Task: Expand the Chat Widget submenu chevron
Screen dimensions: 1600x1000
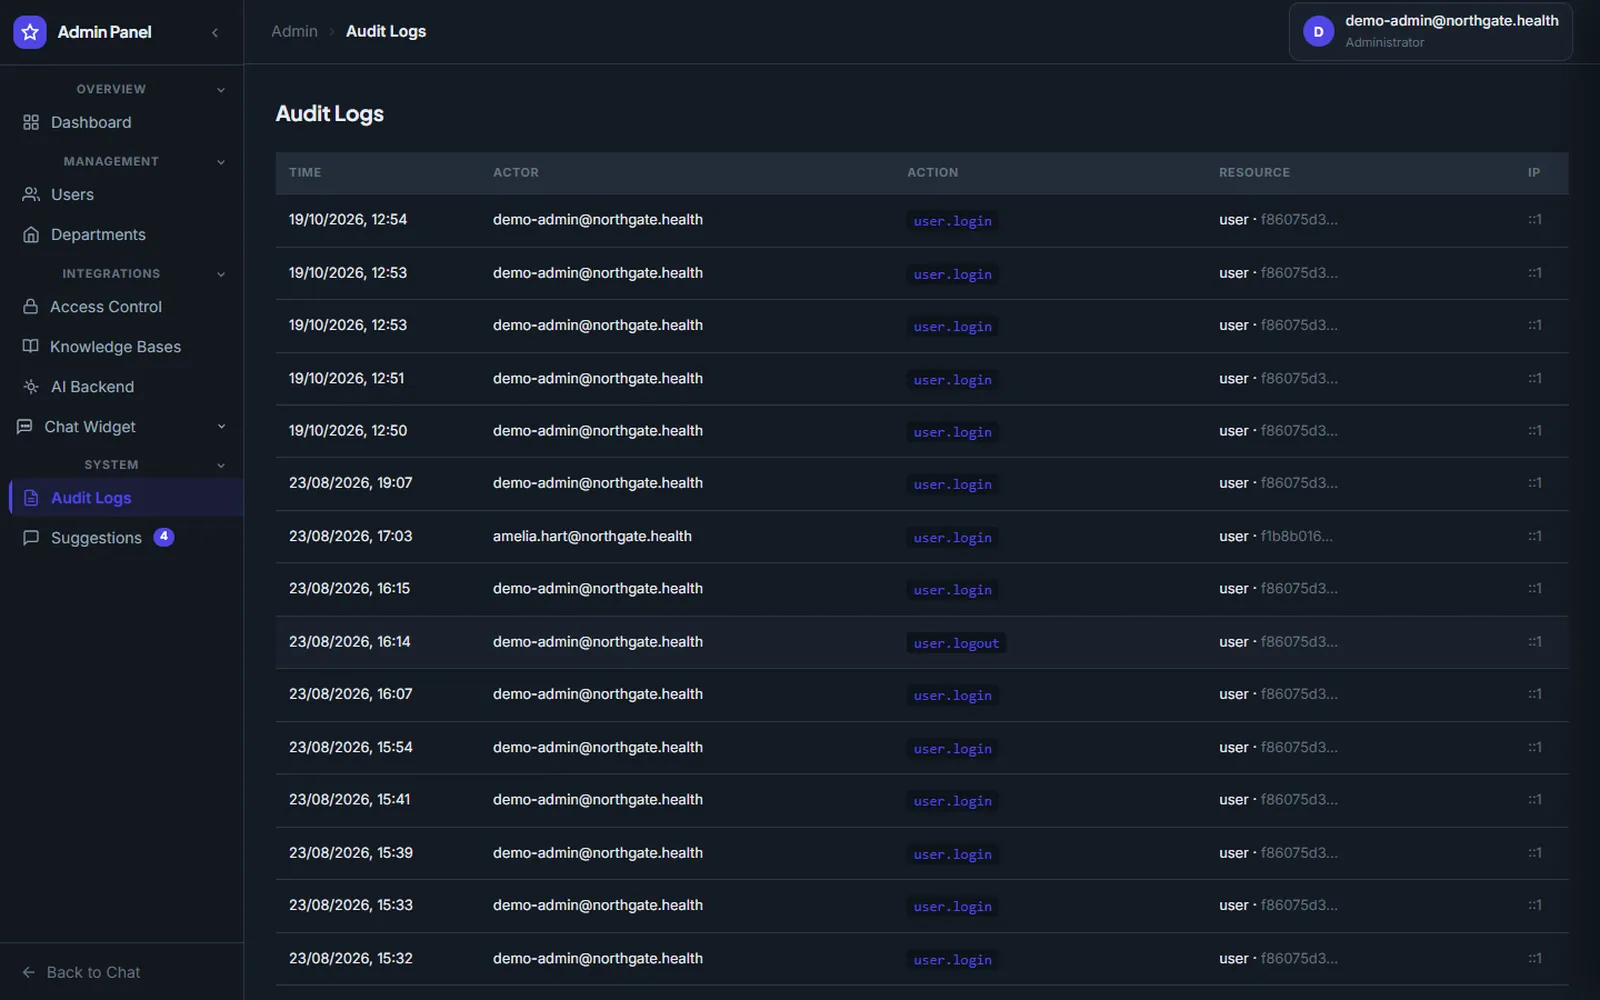Action: coord(221,426)
